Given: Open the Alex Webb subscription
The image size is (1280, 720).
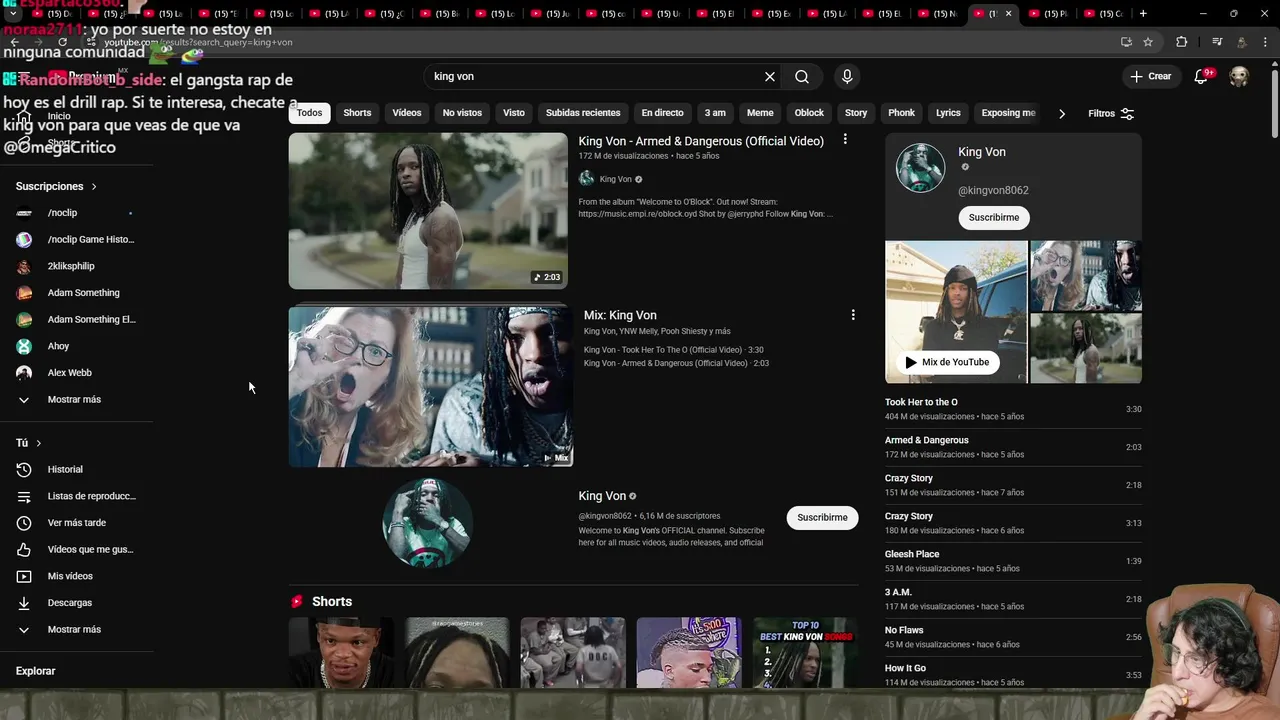Looking at the screenshot, I should pos(76,373).
